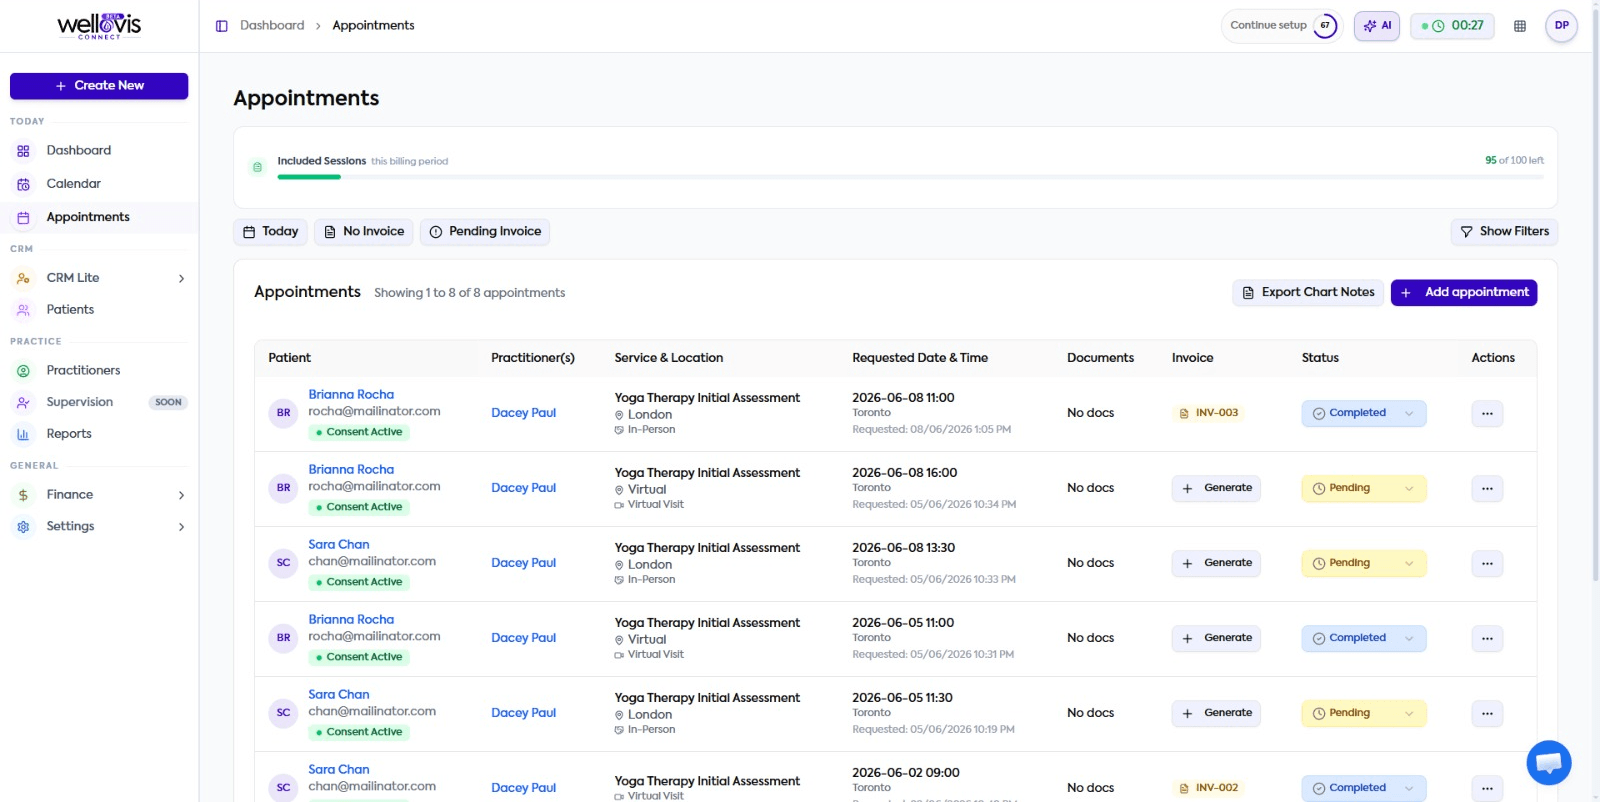Expand the CRM Lite menu
The width and height of the screenshot is (1600, 802).
click(x=99, y=278)
